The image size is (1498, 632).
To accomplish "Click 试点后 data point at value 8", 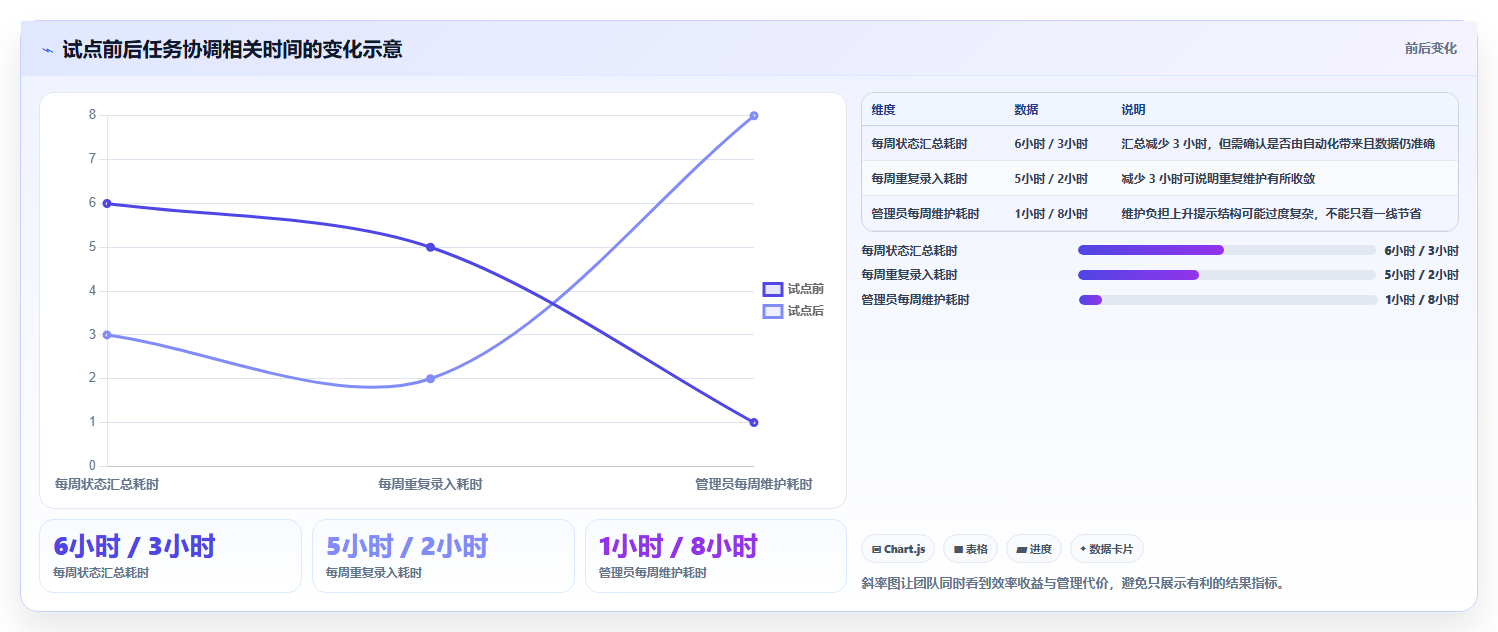I will [x=753, y=115].
